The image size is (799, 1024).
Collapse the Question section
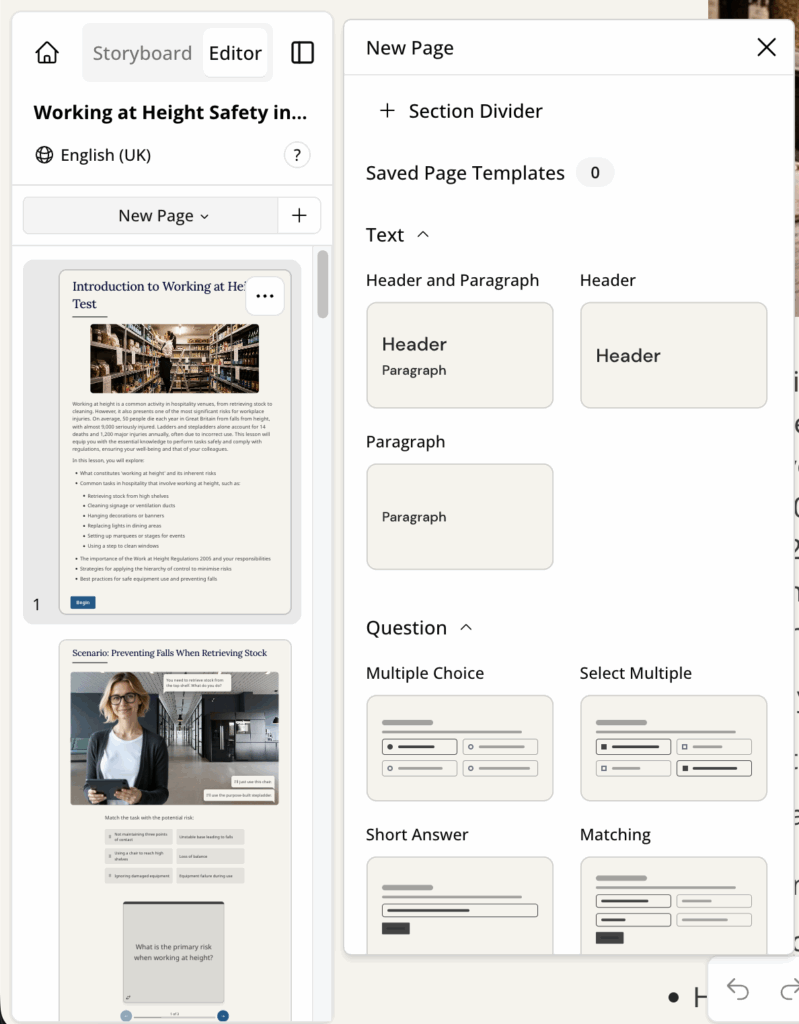tap(465, 628)
